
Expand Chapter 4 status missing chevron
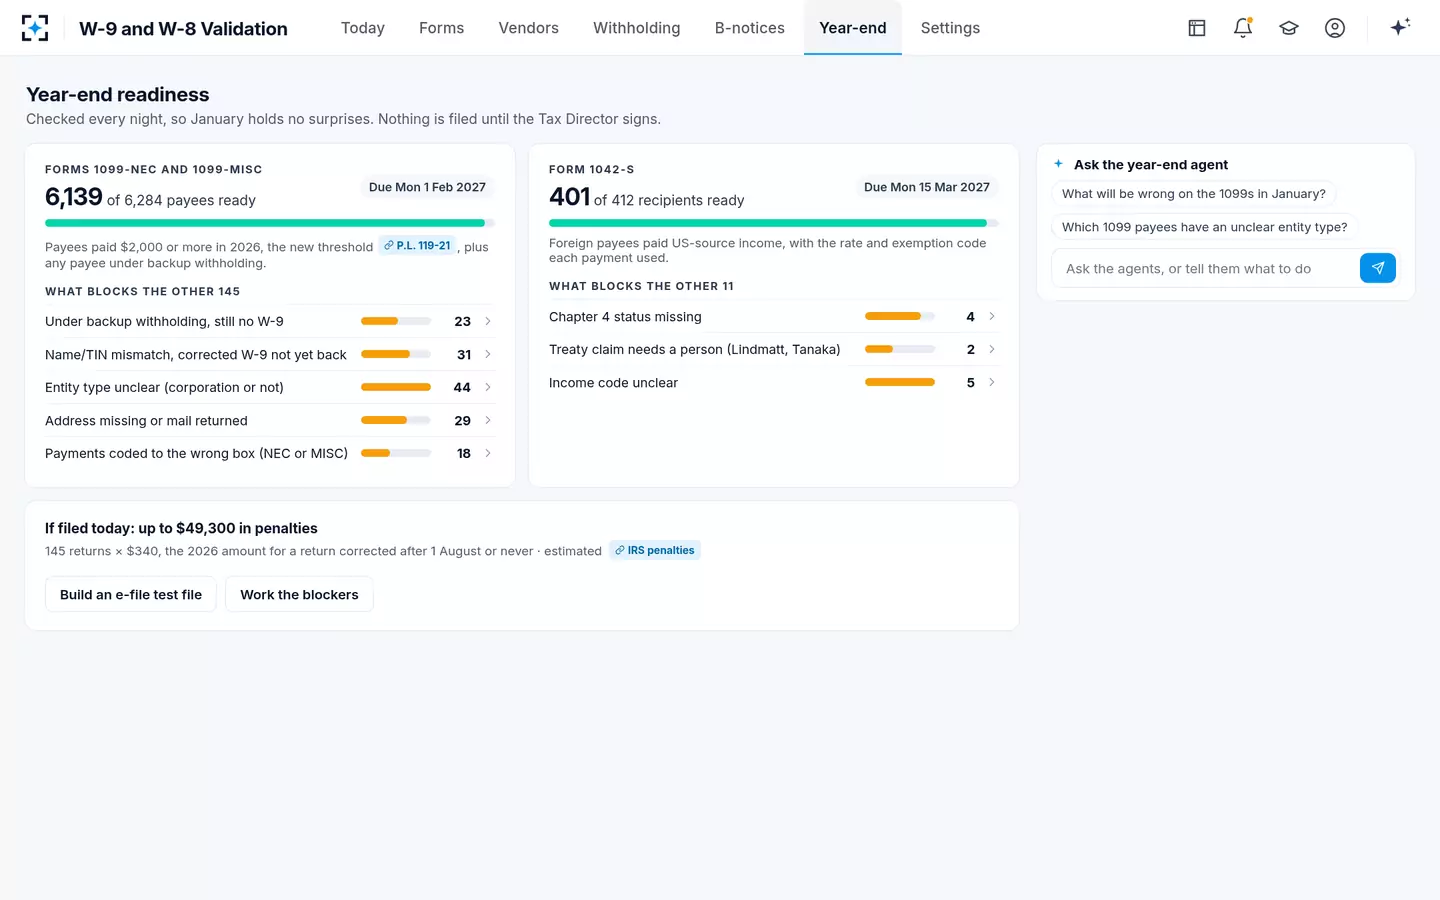point(992,316)
